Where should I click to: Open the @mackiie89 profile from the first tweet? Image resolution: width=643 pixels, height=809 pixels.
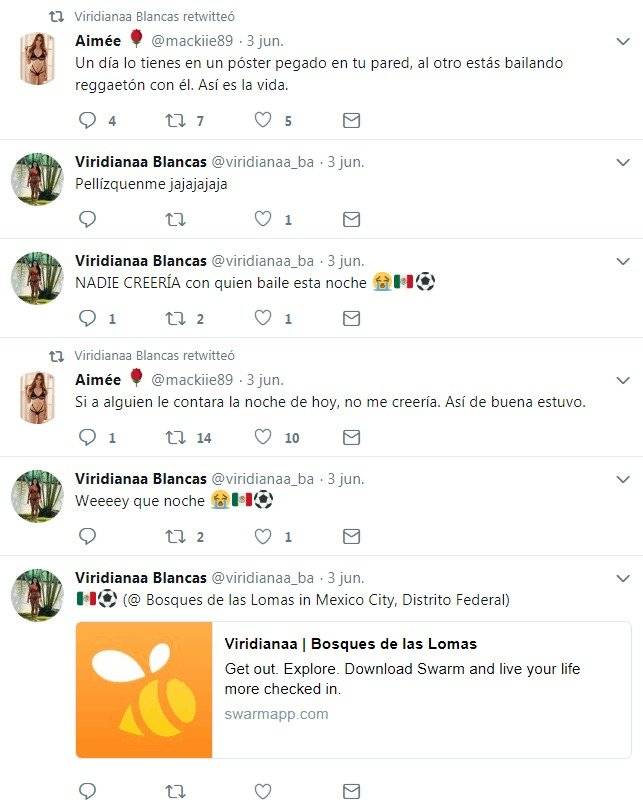[x=192, y=41]
